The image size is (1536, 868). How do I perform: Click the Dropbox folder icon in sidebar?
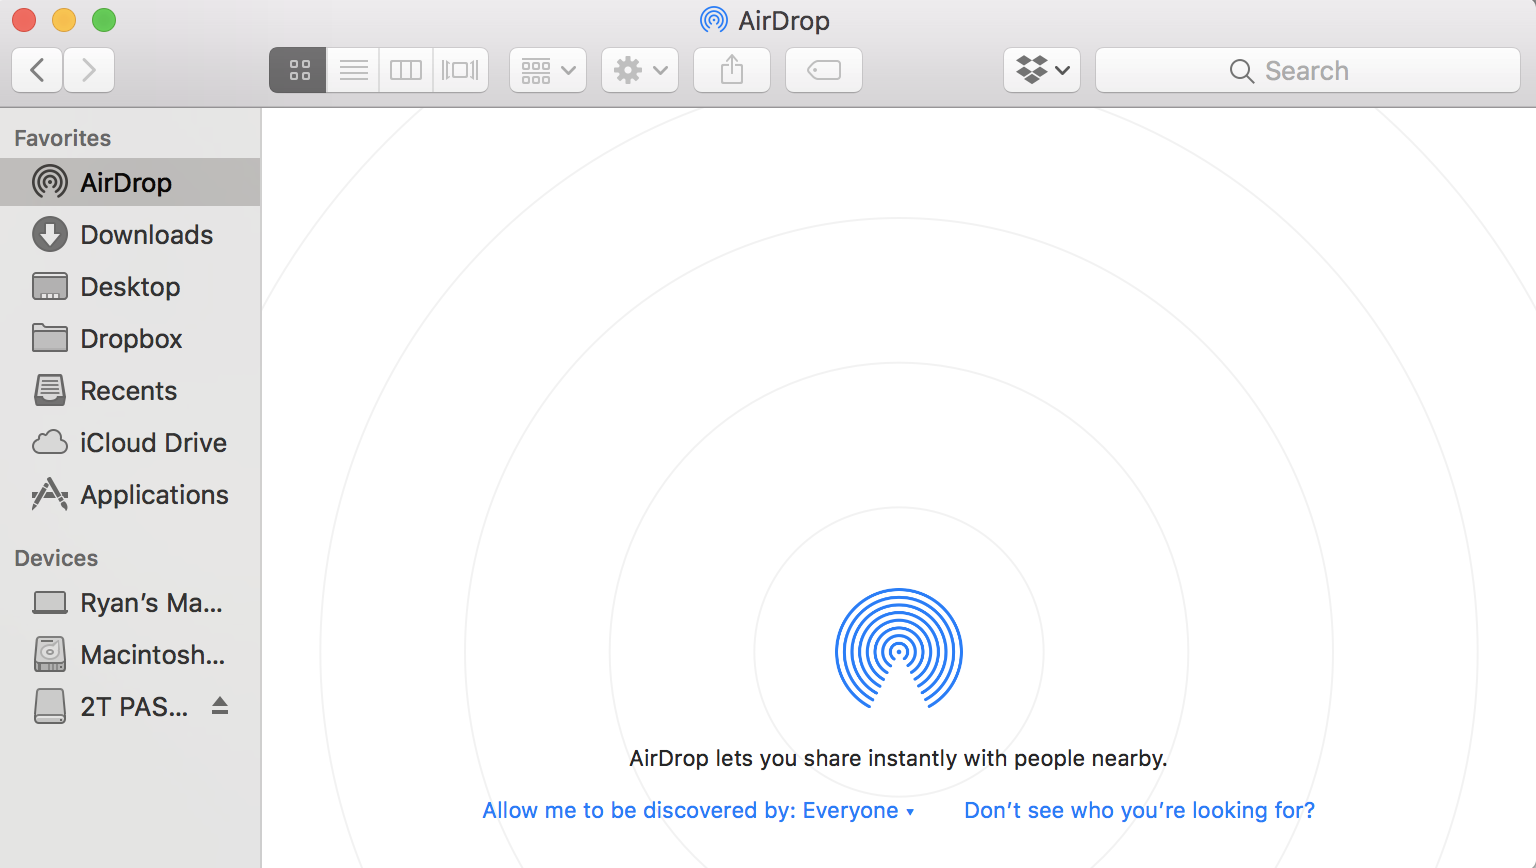point(50,338)
